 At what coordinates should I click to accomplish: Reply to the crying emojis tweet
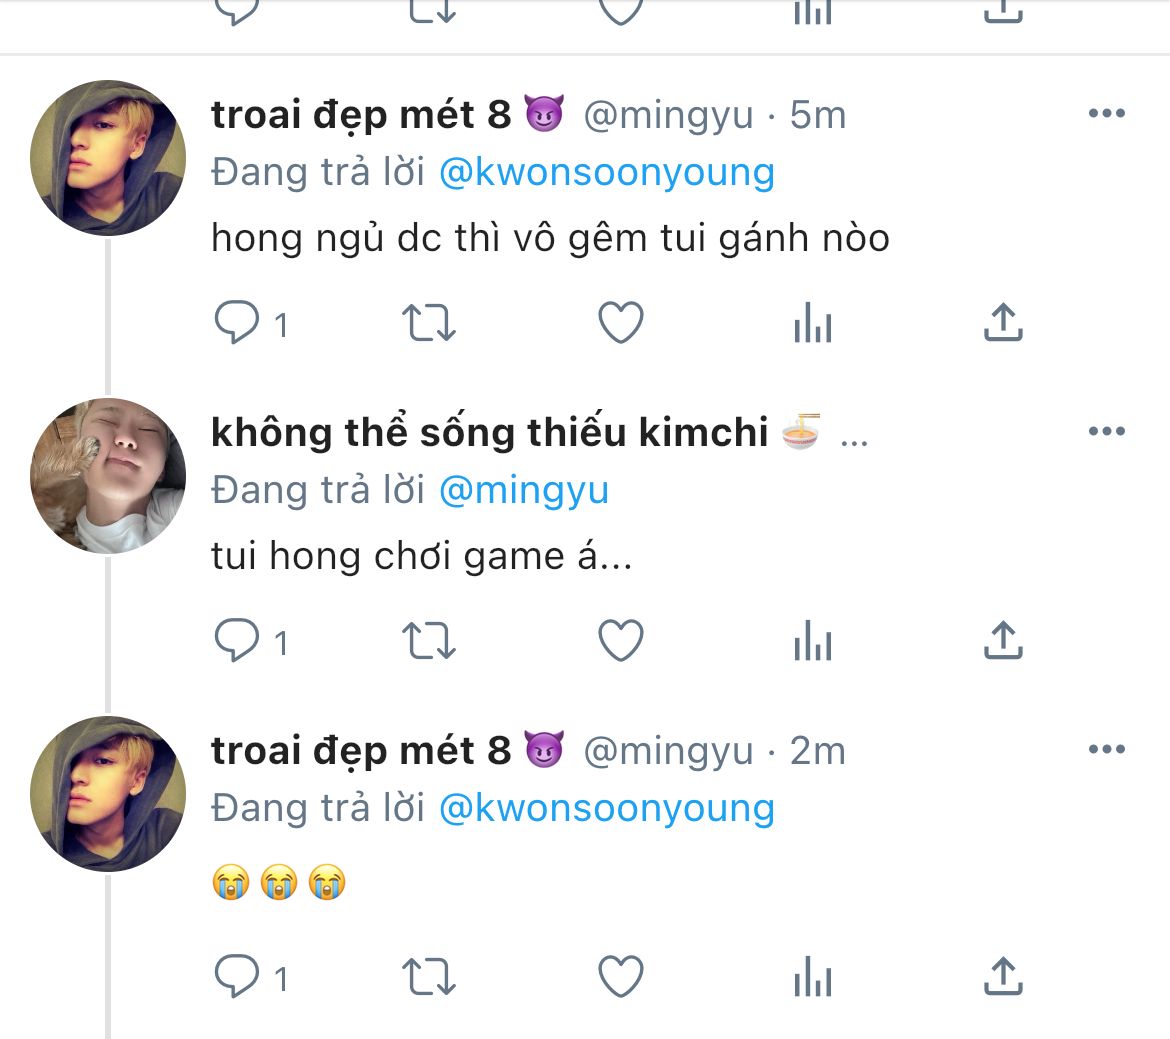point(237,976)
